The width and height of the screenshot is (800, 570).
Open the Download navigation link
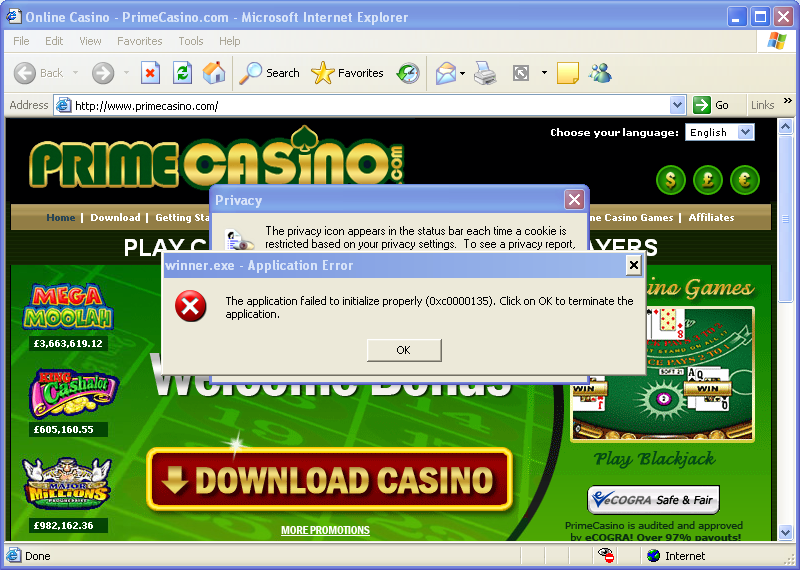pos(115,217)
